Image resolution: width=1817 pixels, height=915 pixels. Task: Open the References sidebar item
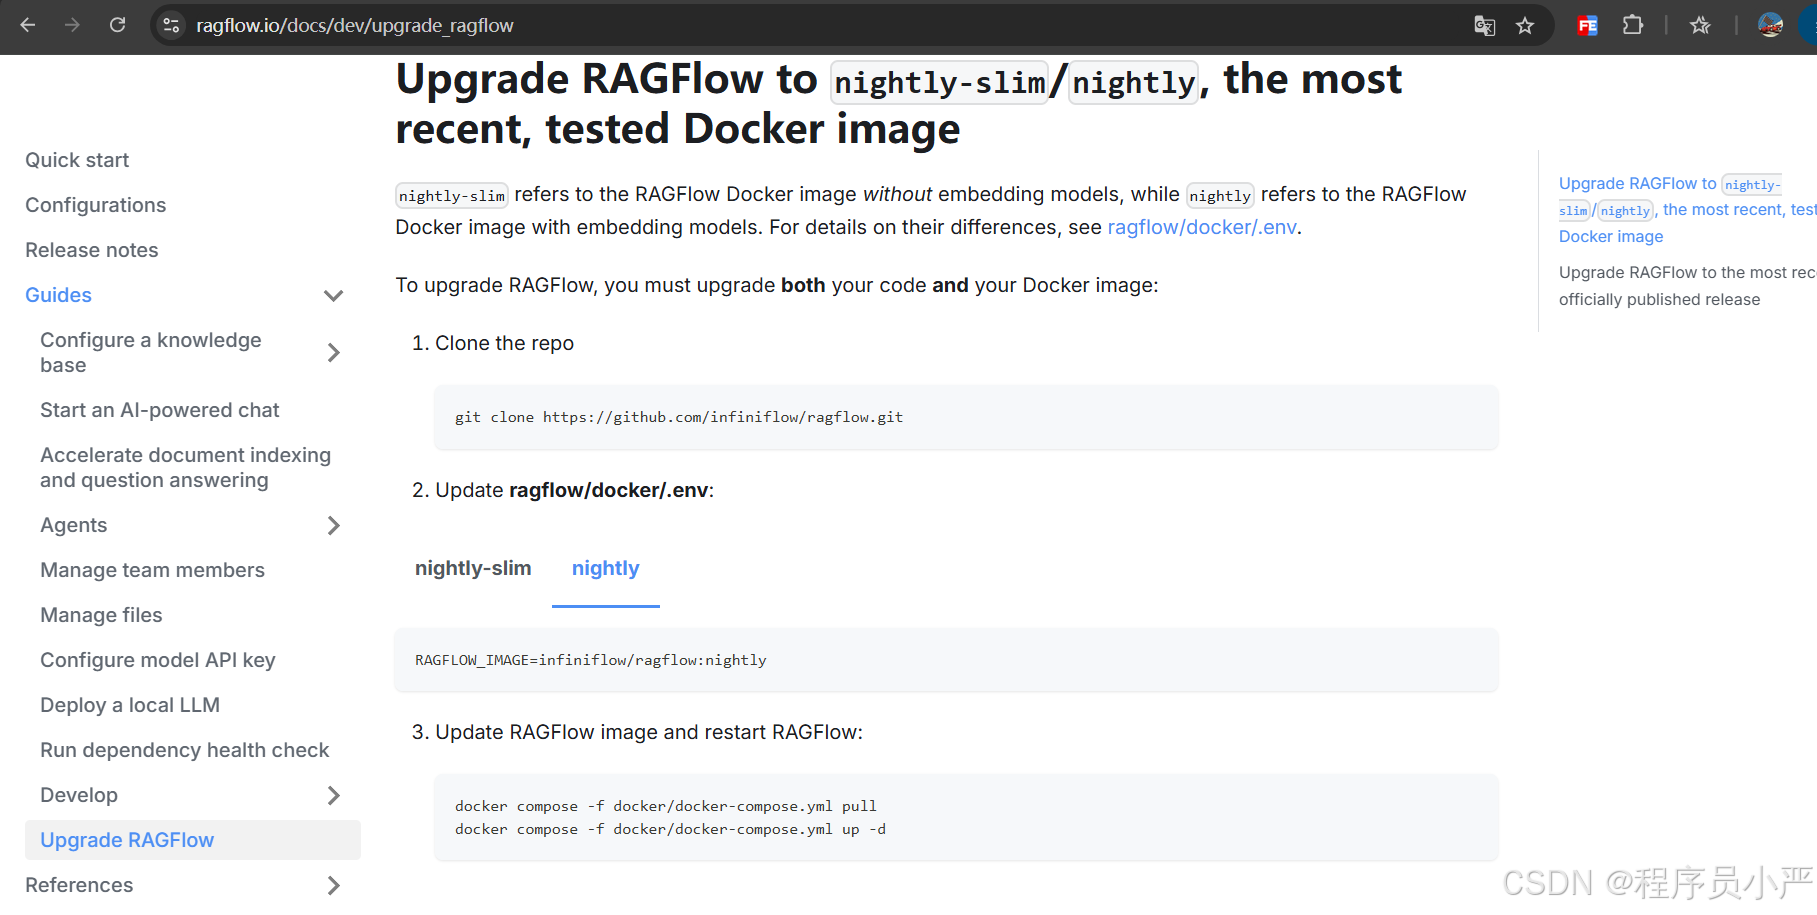pos(79,885)
